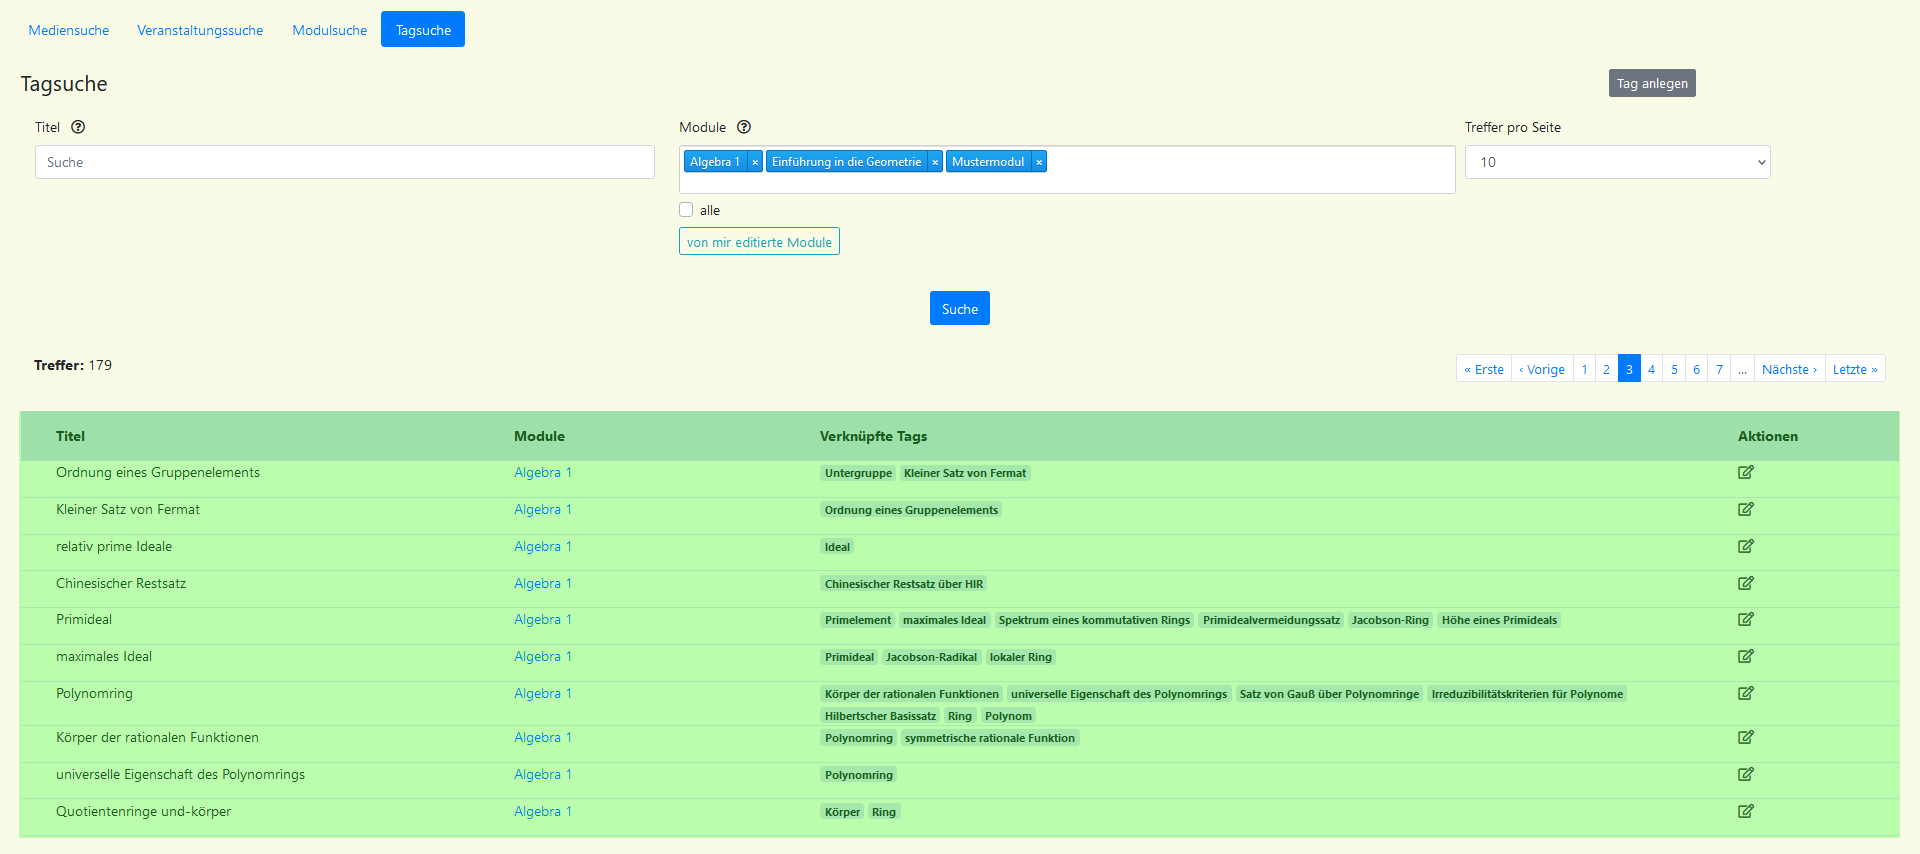Remove Einführung in die Geometrie module chip

pyautogui.click(x=935, y=162)
